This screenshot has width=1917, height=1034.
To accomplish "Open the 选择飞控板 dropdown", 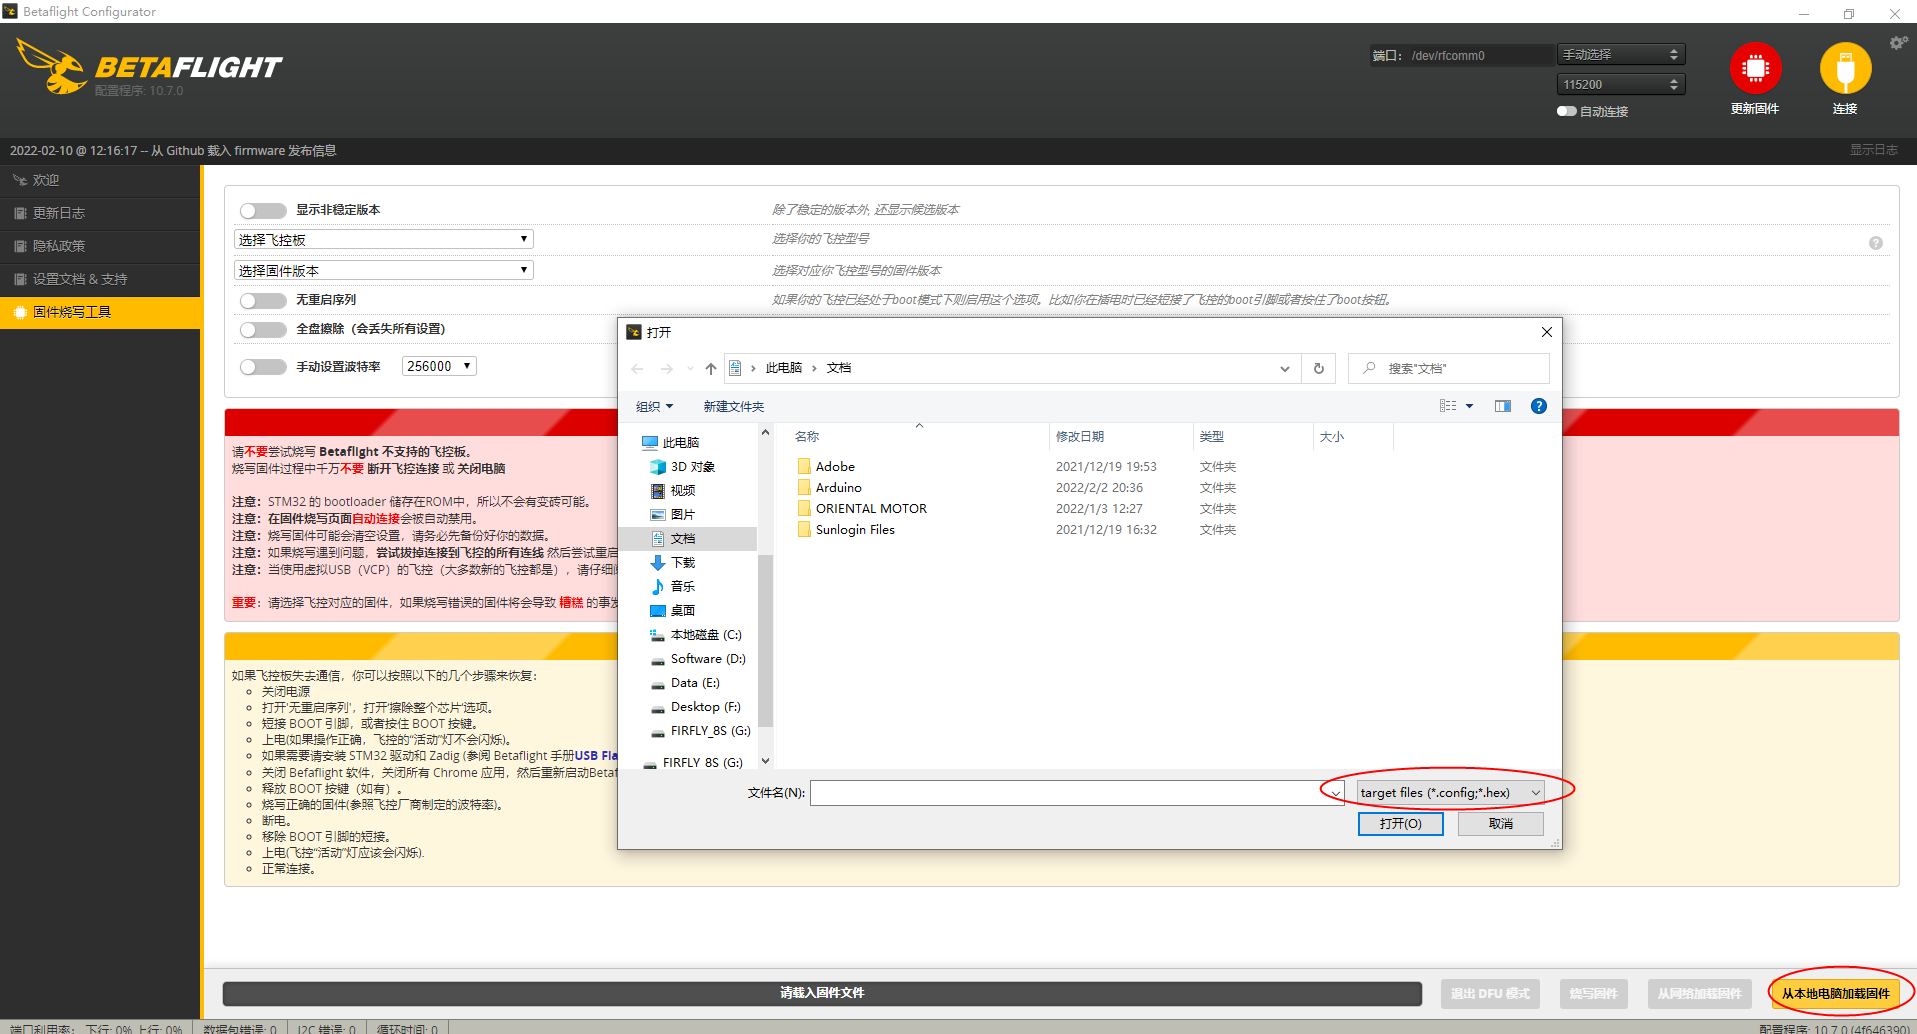I will [384, 240].
